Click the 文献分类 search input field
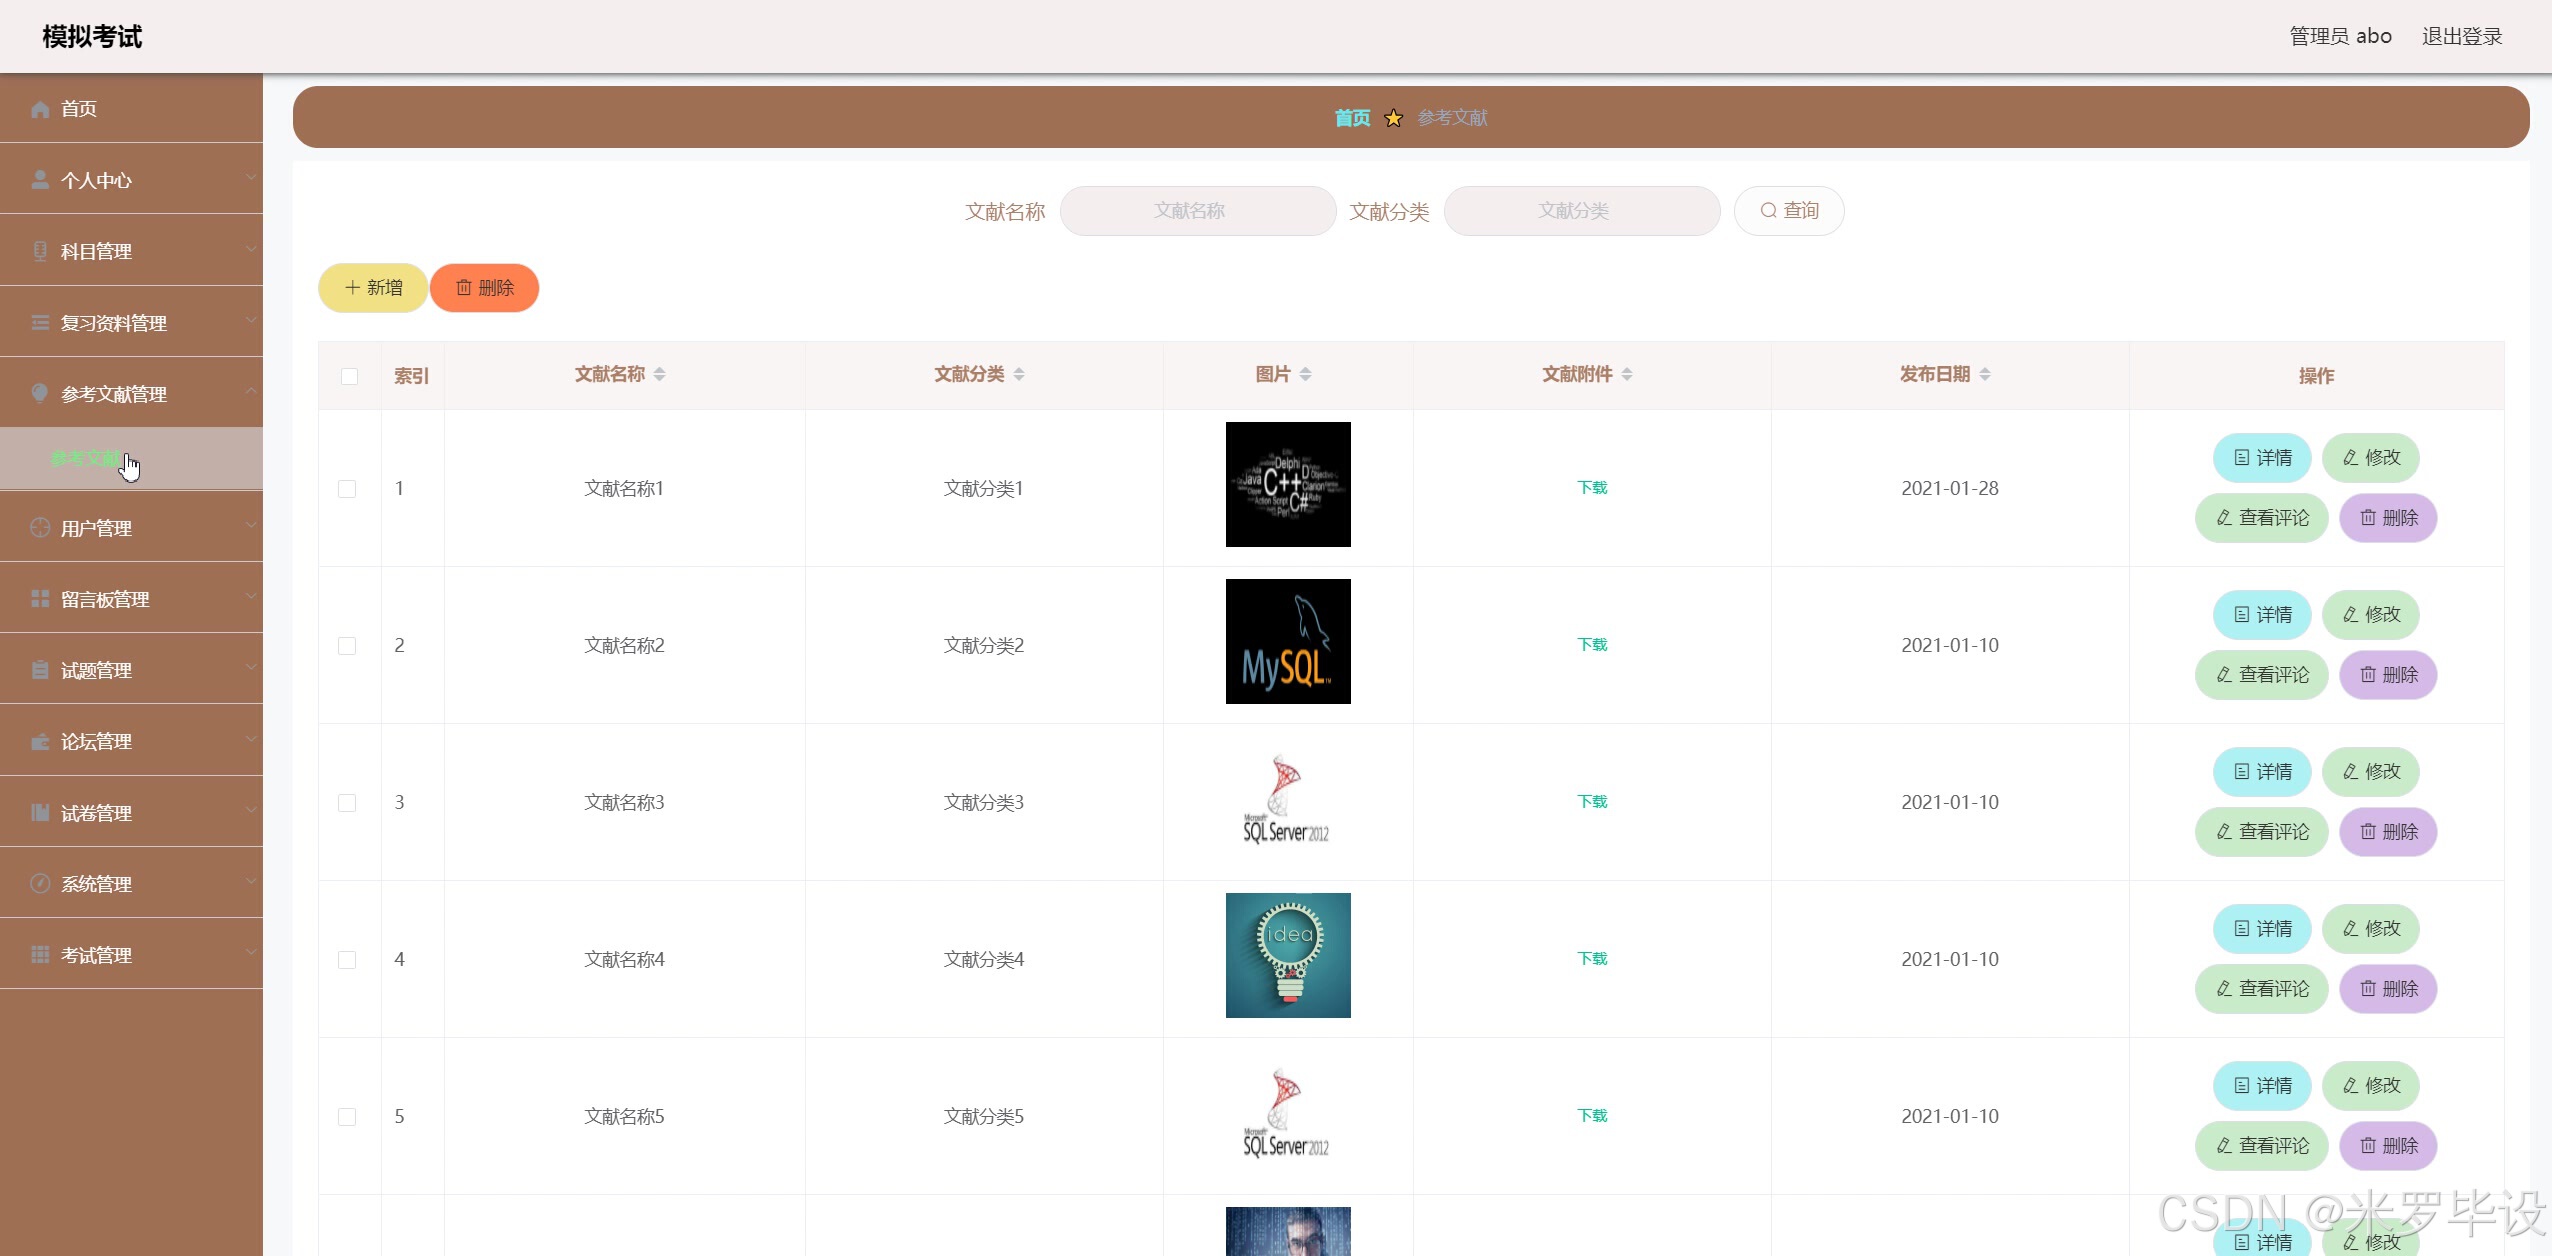Image resolution: width=2552 pixels, height=1256 pixels. pyautogui.click(x=1582, y=211)
